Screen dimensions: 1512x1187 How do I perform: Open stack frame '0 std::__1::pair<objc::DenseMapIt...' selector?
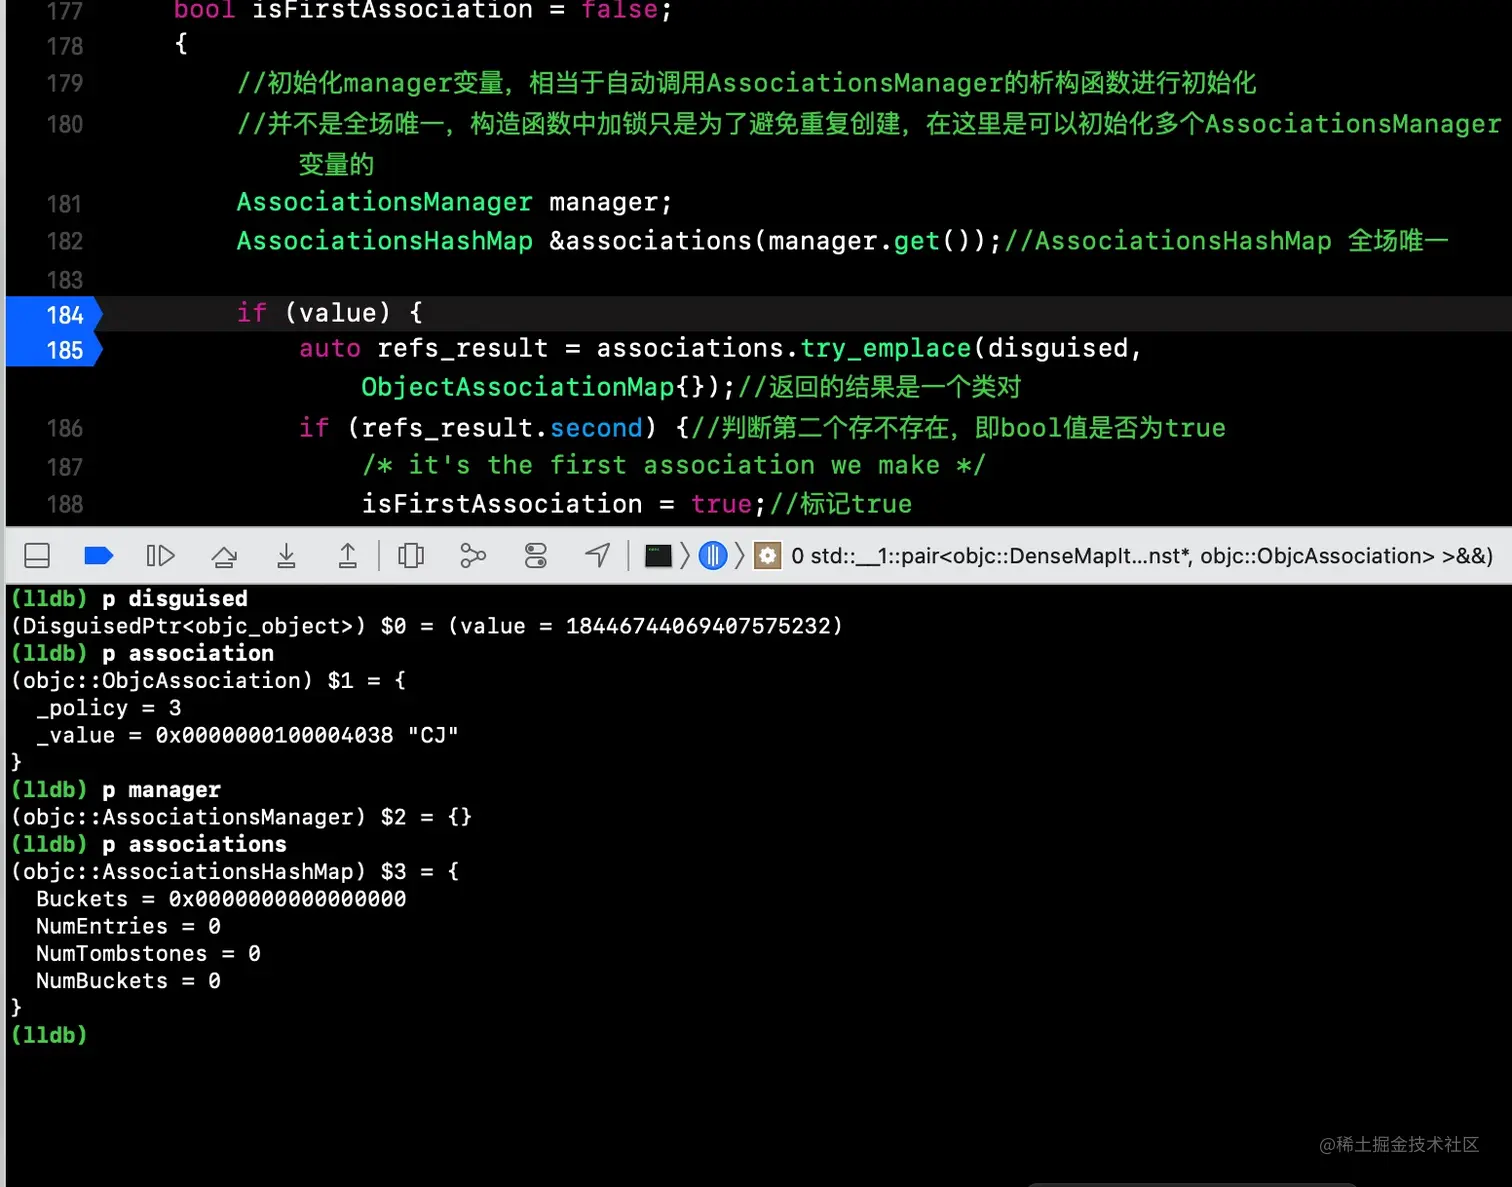click(1141, 556)
